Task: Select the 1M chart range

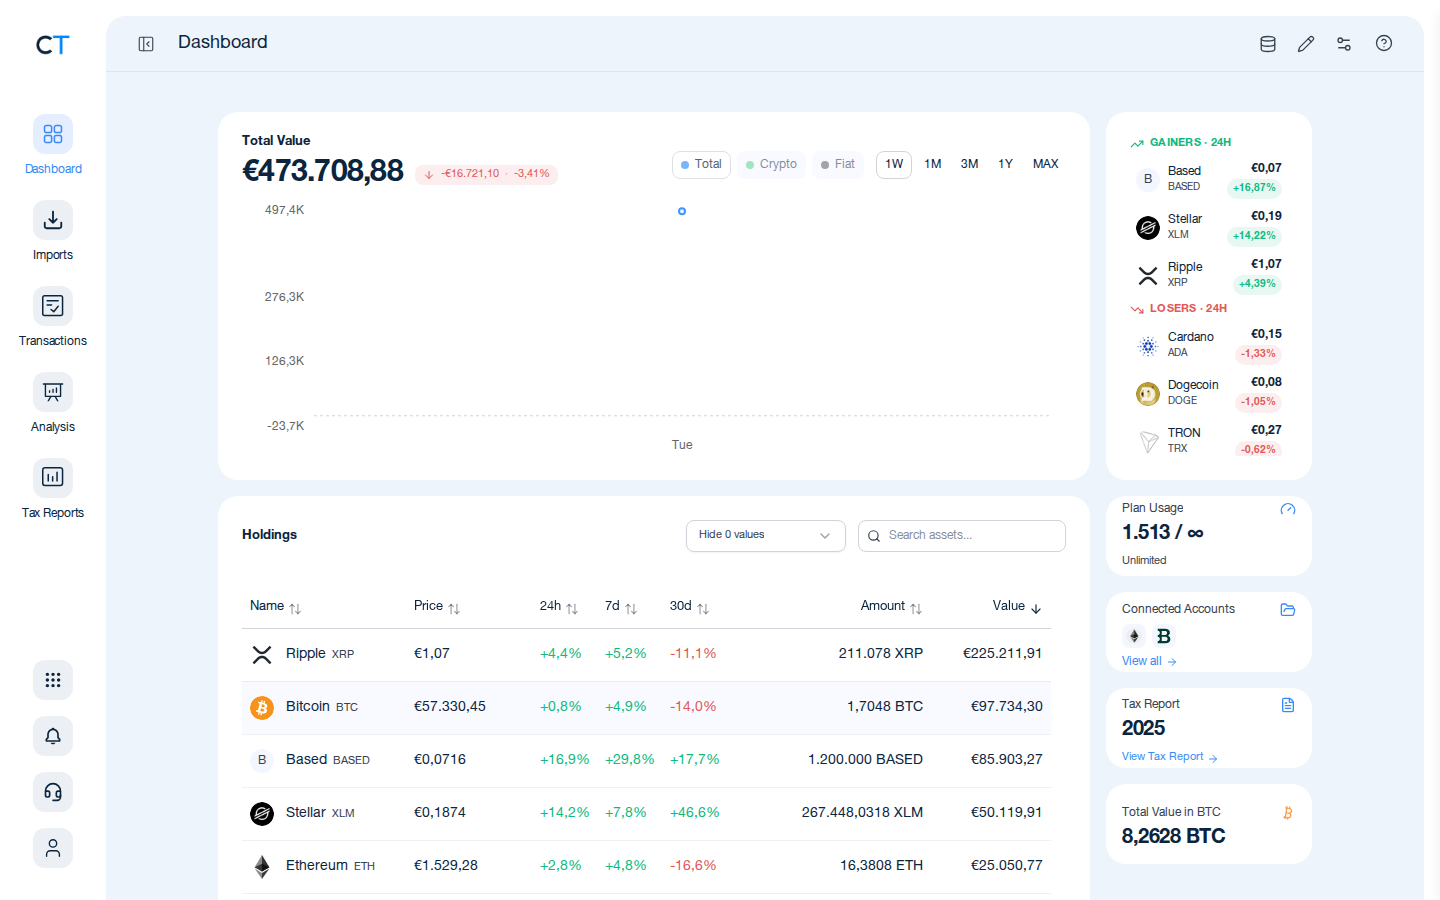Action: (x=933, y=164)
